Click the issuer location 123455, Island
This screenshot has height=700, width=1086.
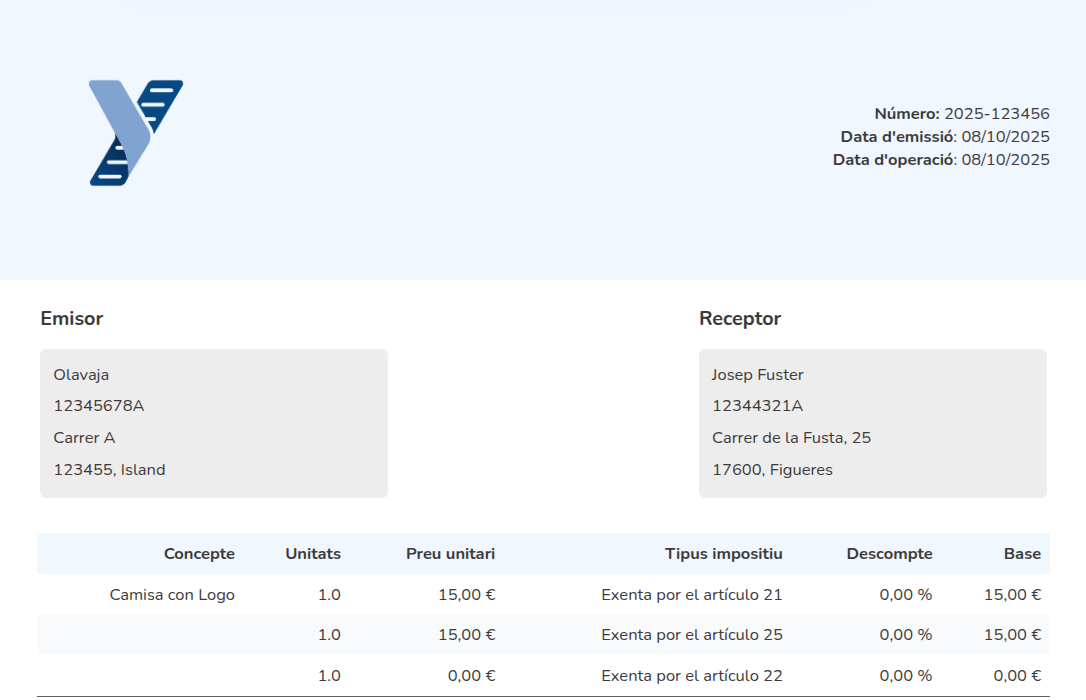109,470
